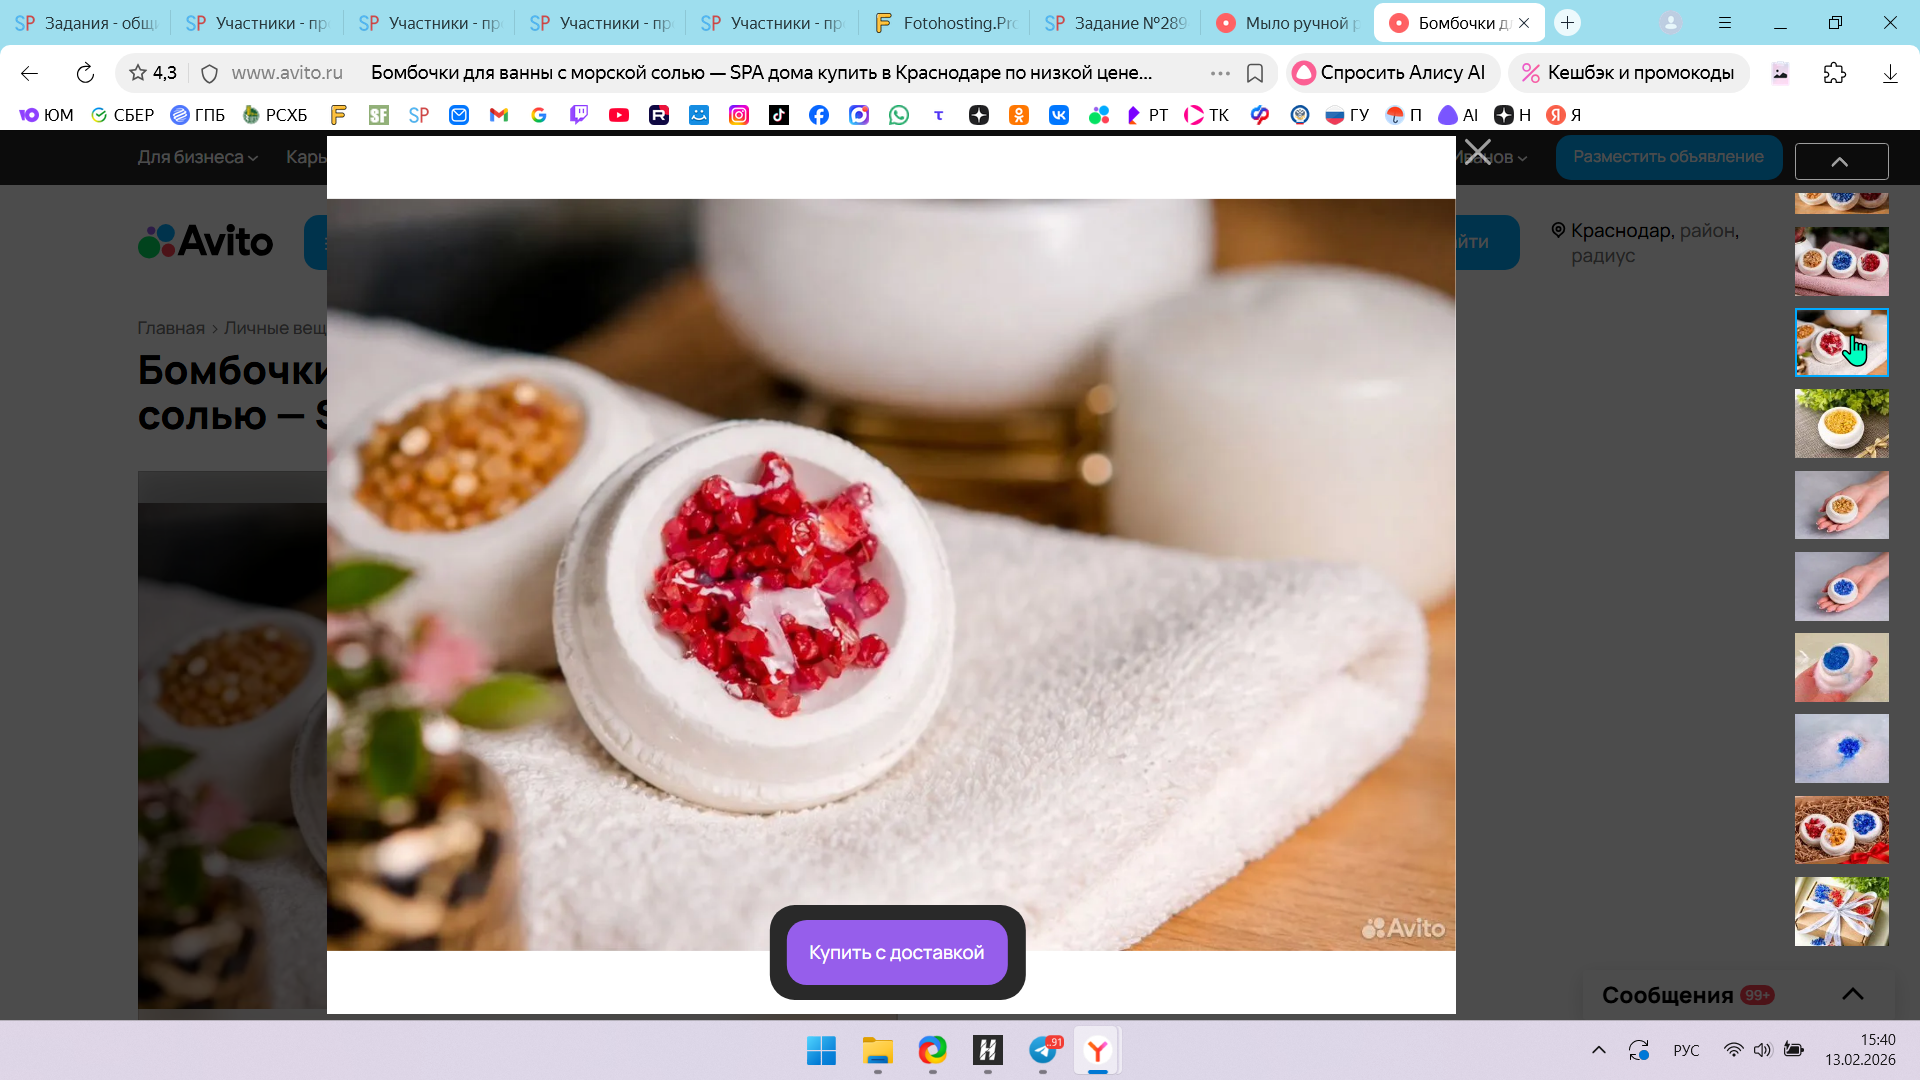The width and height of the screenshot is (1920, 1080).
Task: Open the downloads arrow icon
Action: pos(1889,73)
